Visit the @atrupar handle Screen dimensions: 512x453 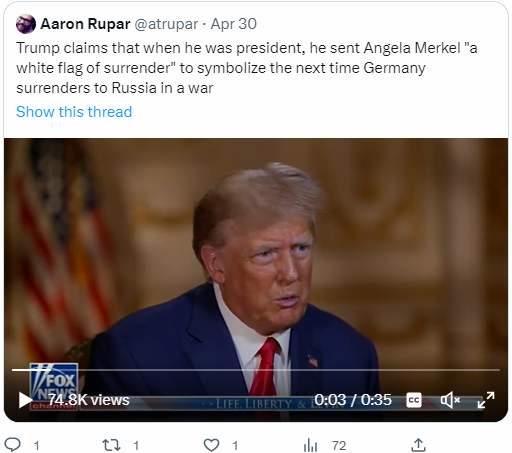click(166, 24)
